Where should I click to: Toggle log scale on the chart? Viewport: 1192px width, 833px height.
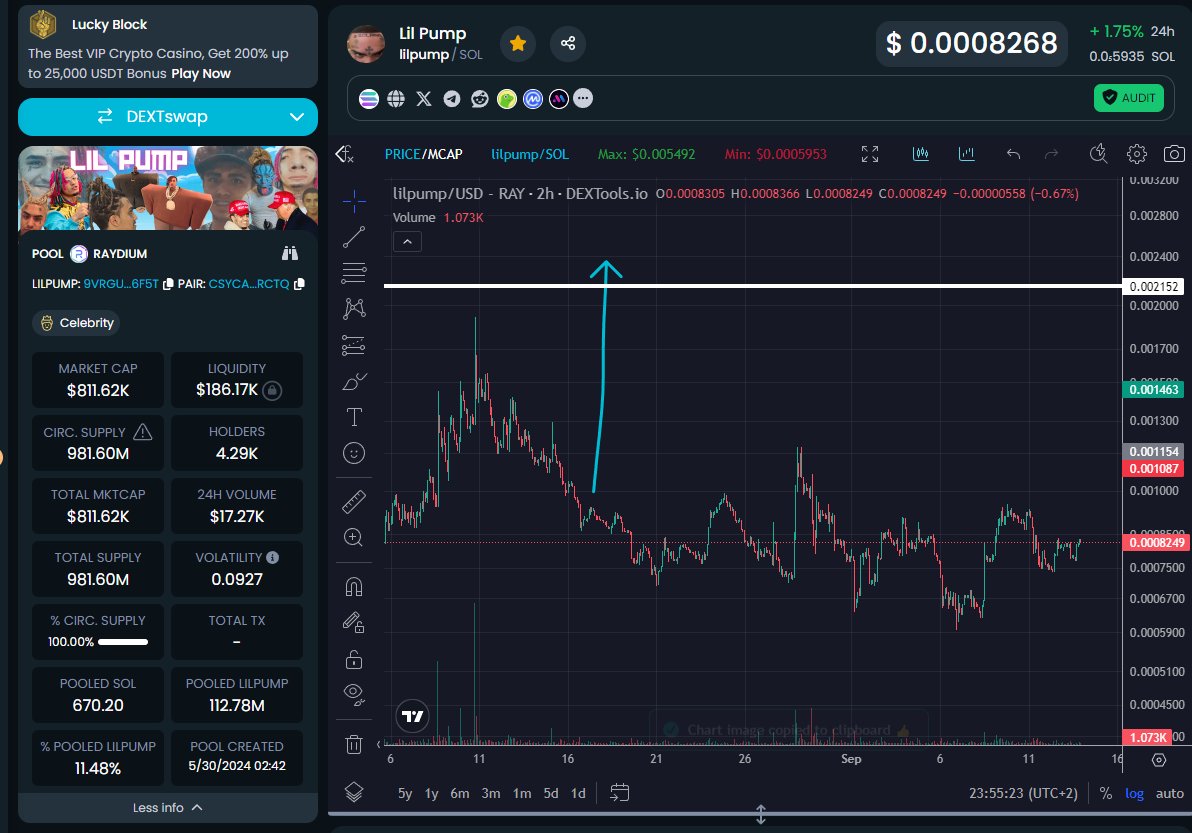pyautogui.click(x=1134, y=793)
